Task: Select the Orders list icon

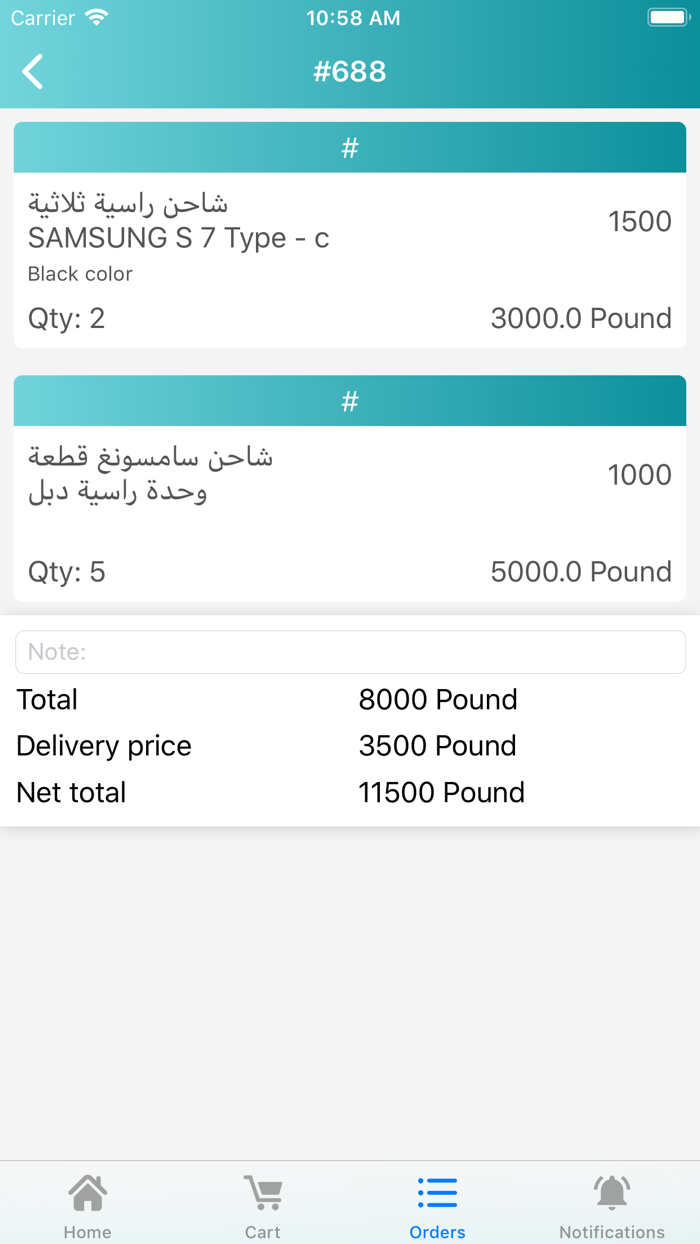Action: 437,1193
